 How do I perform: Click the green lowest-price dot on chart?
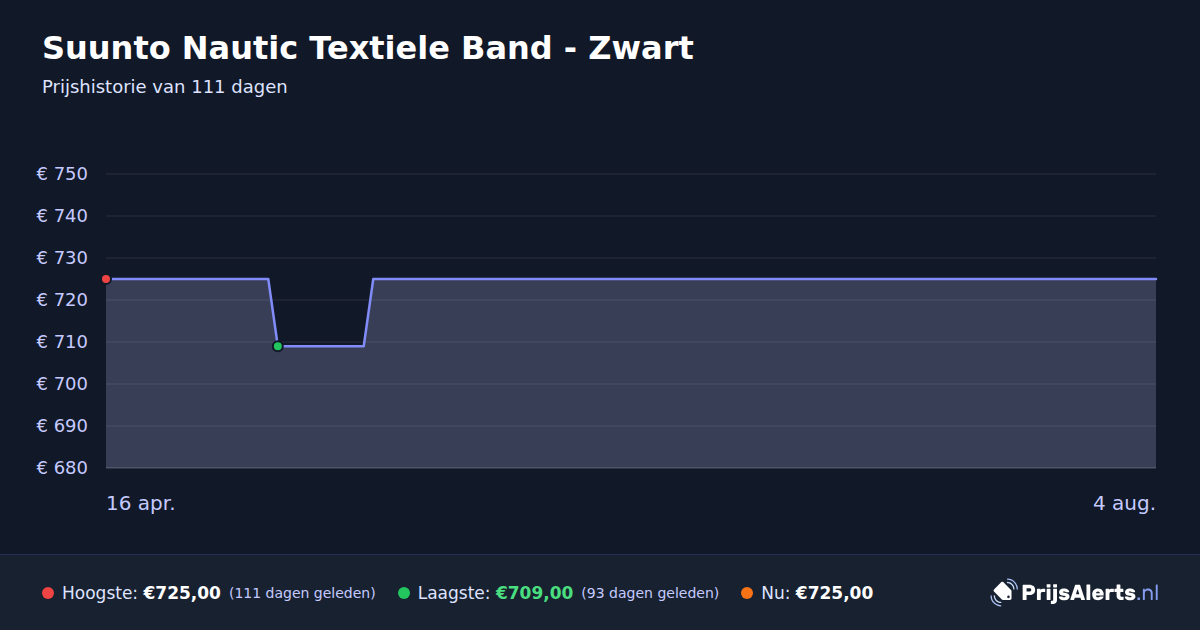(278, 346)
